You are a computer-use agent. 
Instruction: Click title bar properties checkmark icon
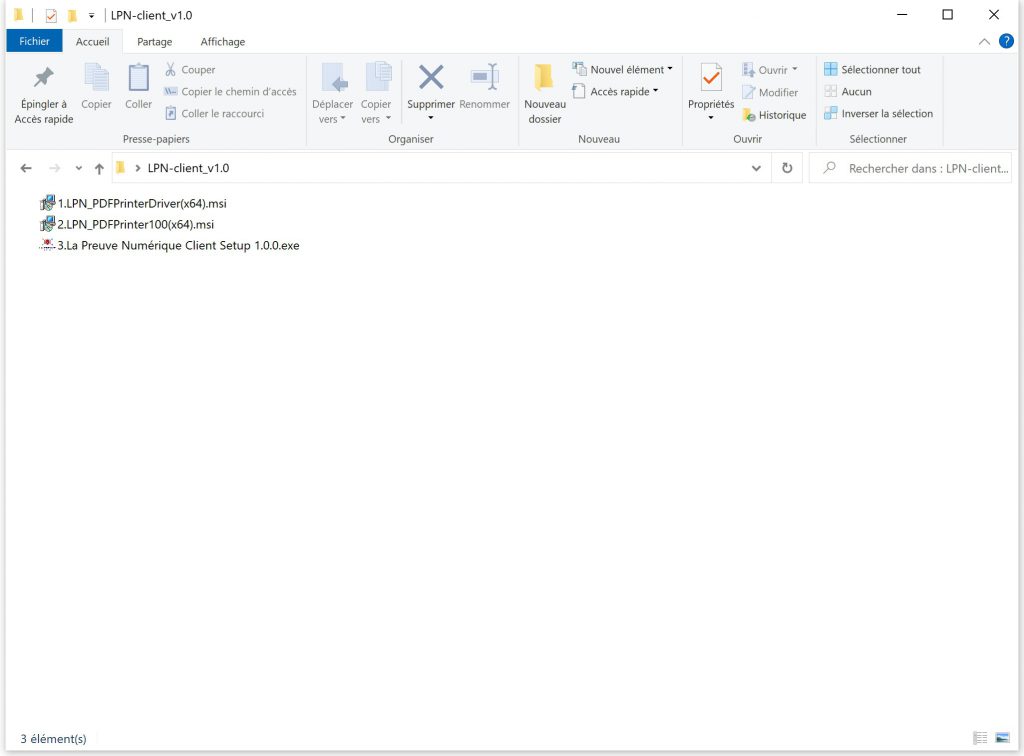[x=51, y=15]
